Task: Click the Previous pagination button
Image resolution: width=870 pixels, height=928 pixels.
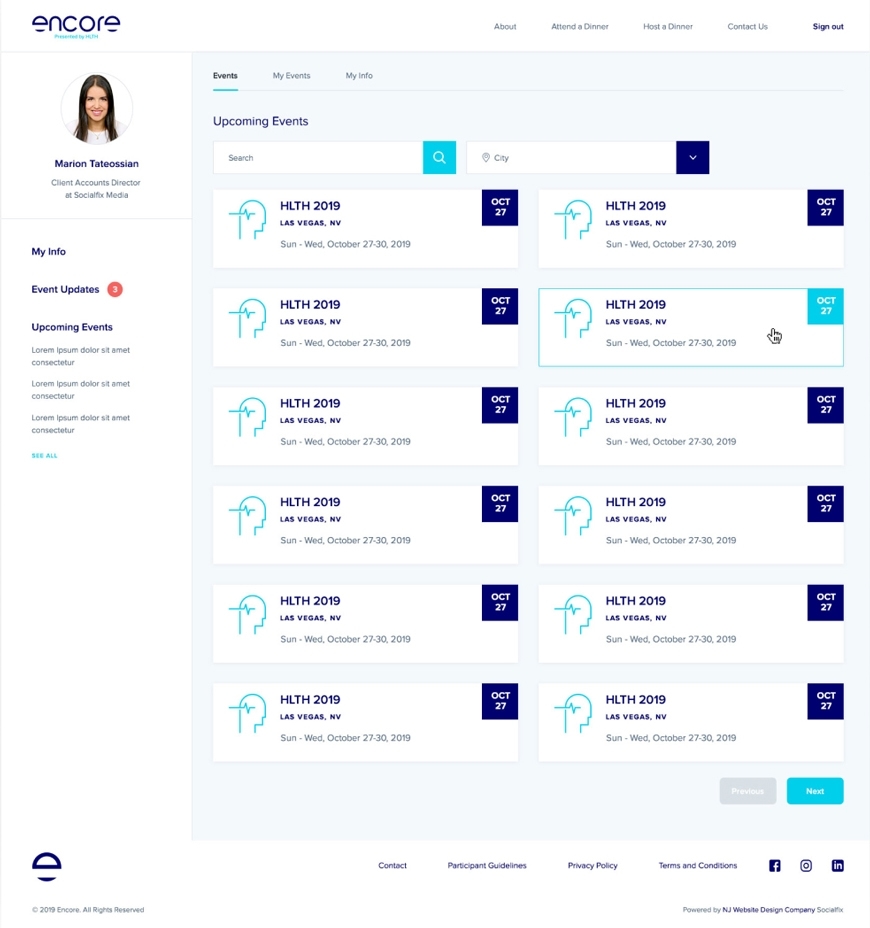Action: click(x=747, y=791)
